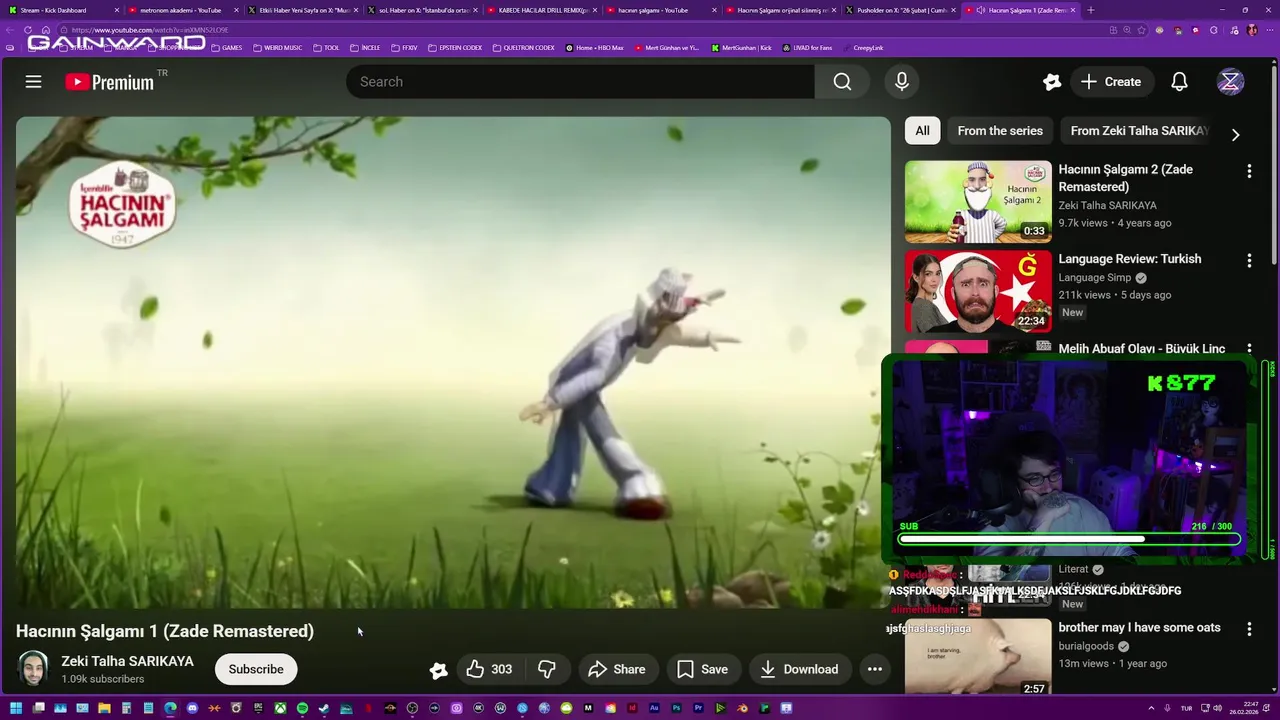Open Photoshop from the taskbar
This screenshot has height=720, width=1280.
676,708
